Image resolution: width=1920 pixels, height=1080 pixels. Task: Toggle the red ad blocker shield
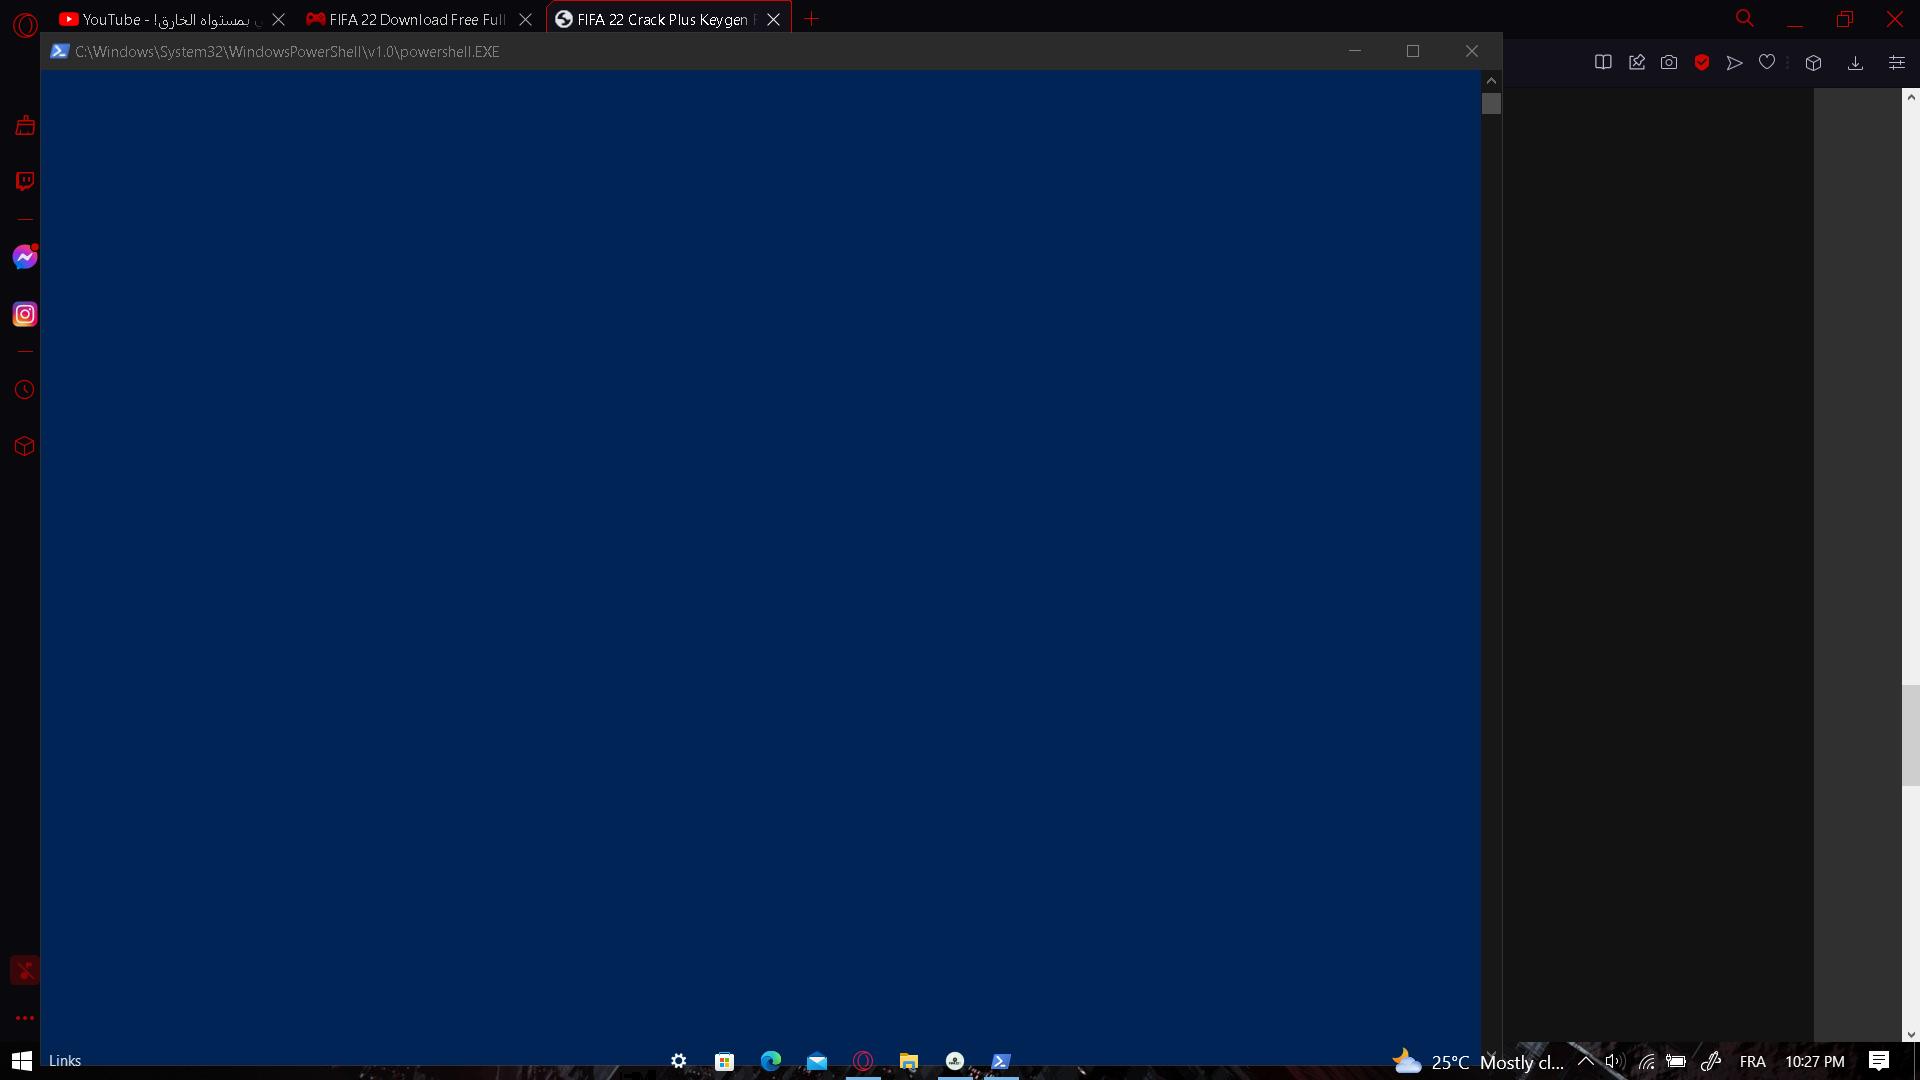tap(1702, 62)
